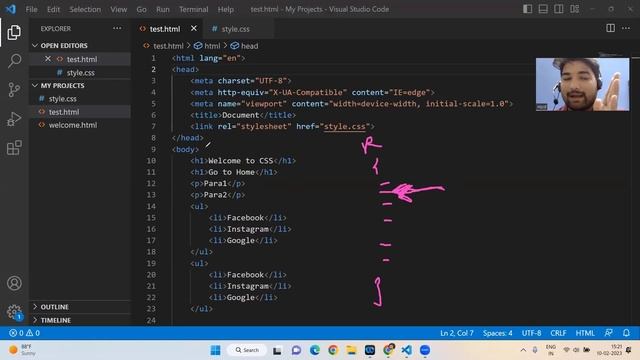This screenshot has height=360, width=640.
Task: Toggle the secondary side bar layout icon
Action: (558, 9)
